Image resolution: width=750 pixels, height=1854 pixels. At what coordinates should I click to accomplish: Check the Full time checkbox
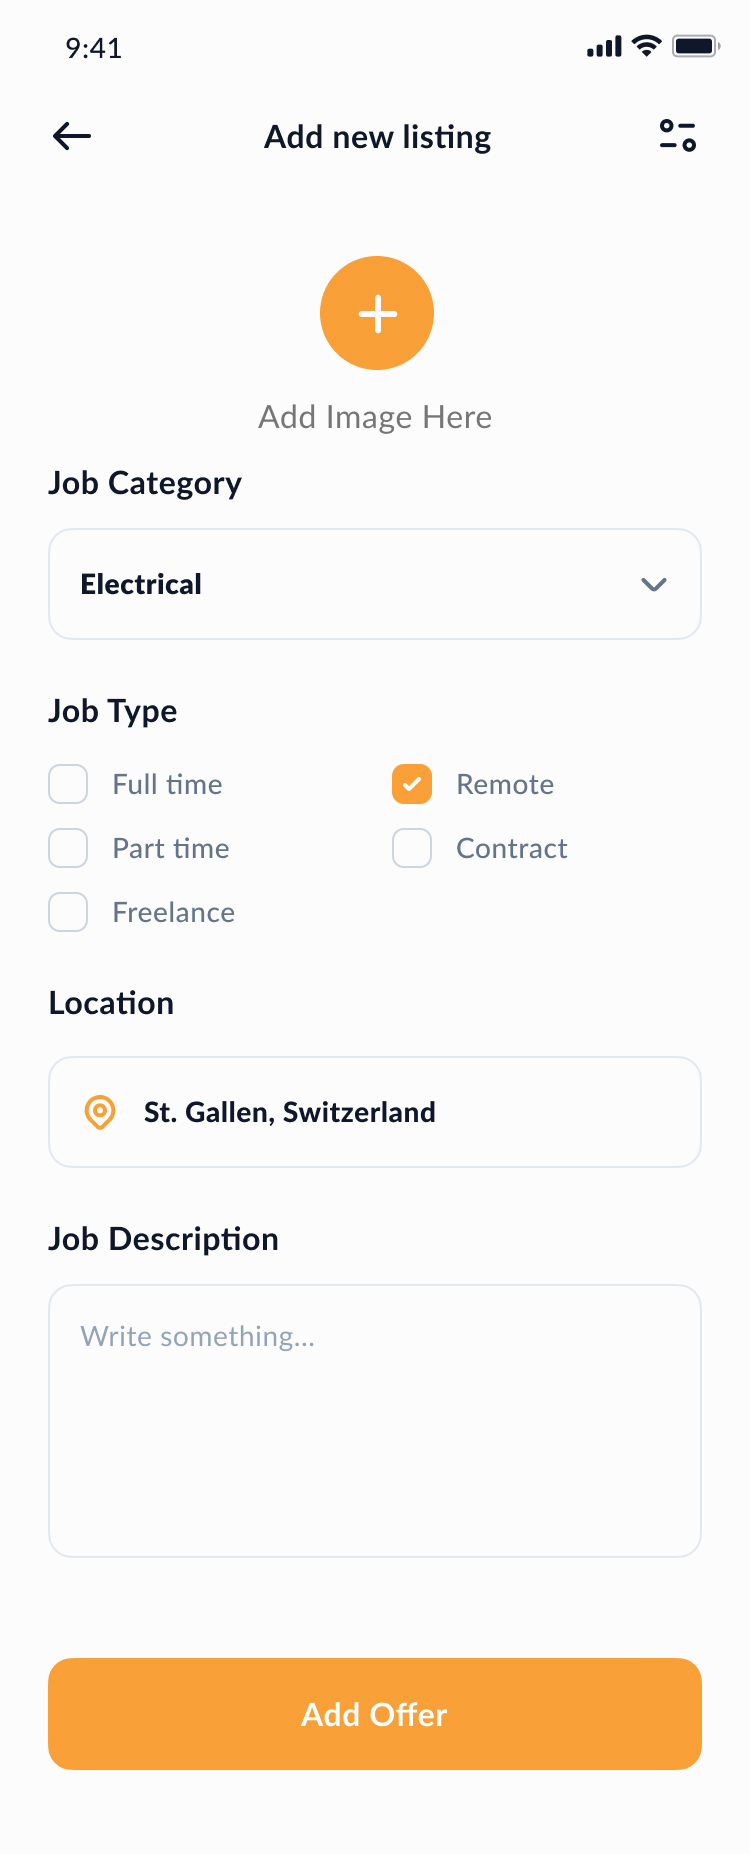pyautogui.click(x=68, y=784)
